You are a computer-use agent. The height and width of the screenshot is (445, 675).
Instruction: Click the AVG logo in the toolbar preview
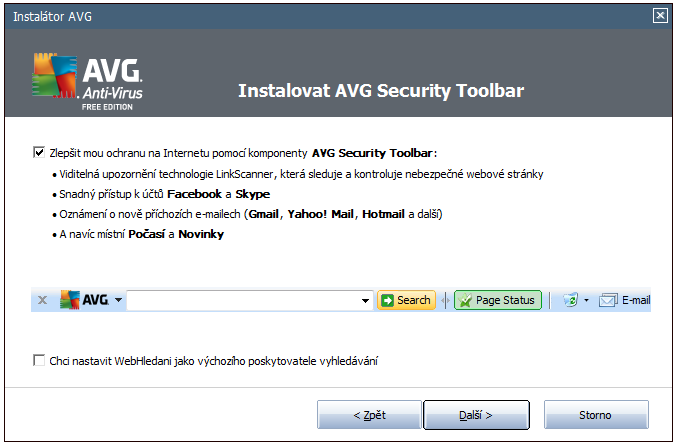(x=84, y=300)
